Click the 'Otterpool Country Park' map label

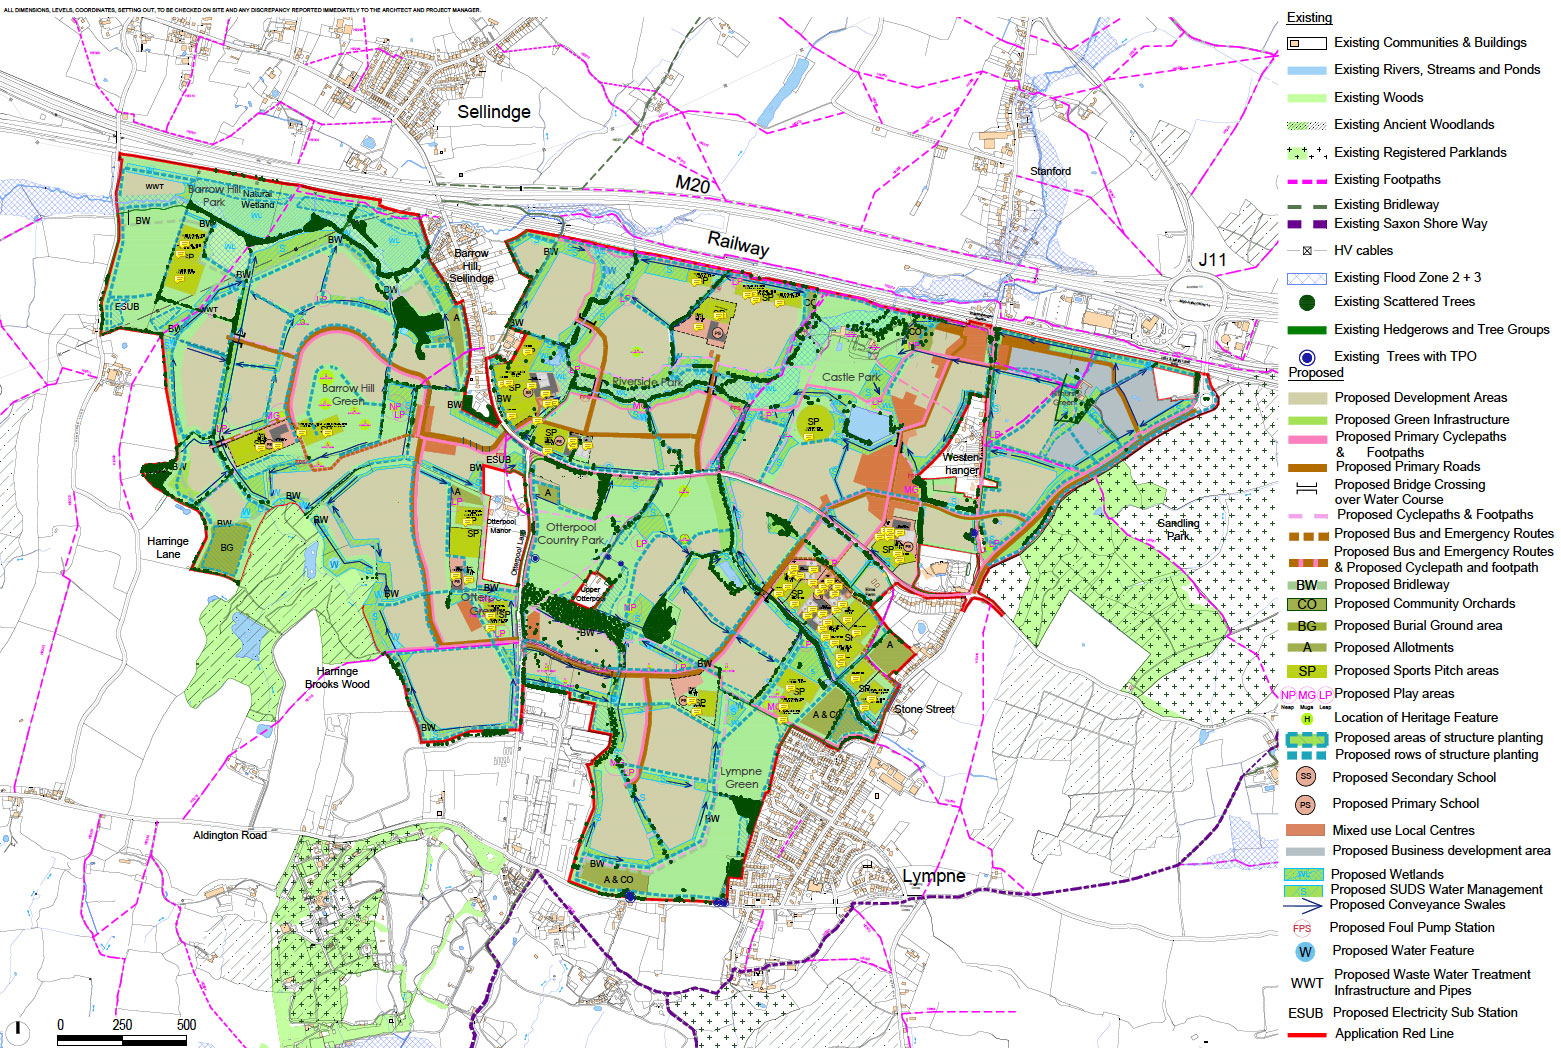click(571, 533)
